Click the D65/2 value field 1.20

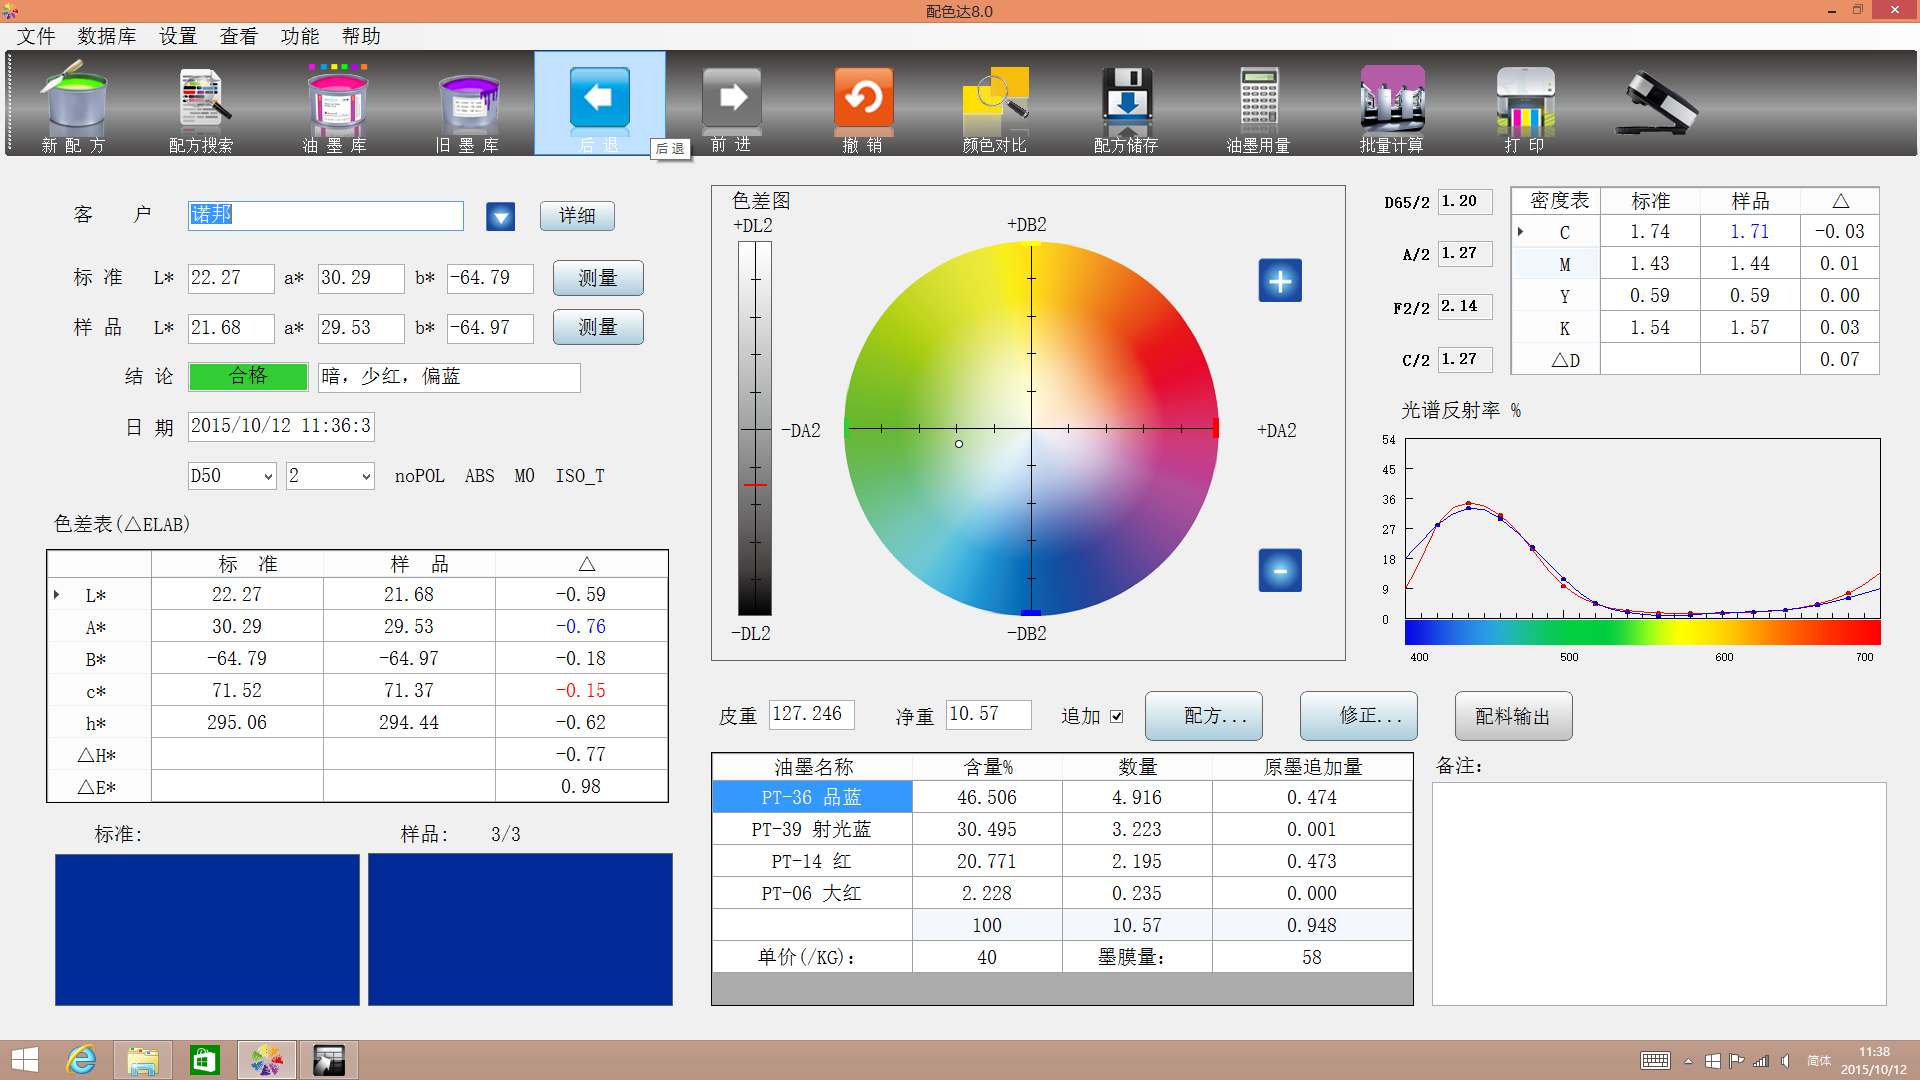(1465, 202)
